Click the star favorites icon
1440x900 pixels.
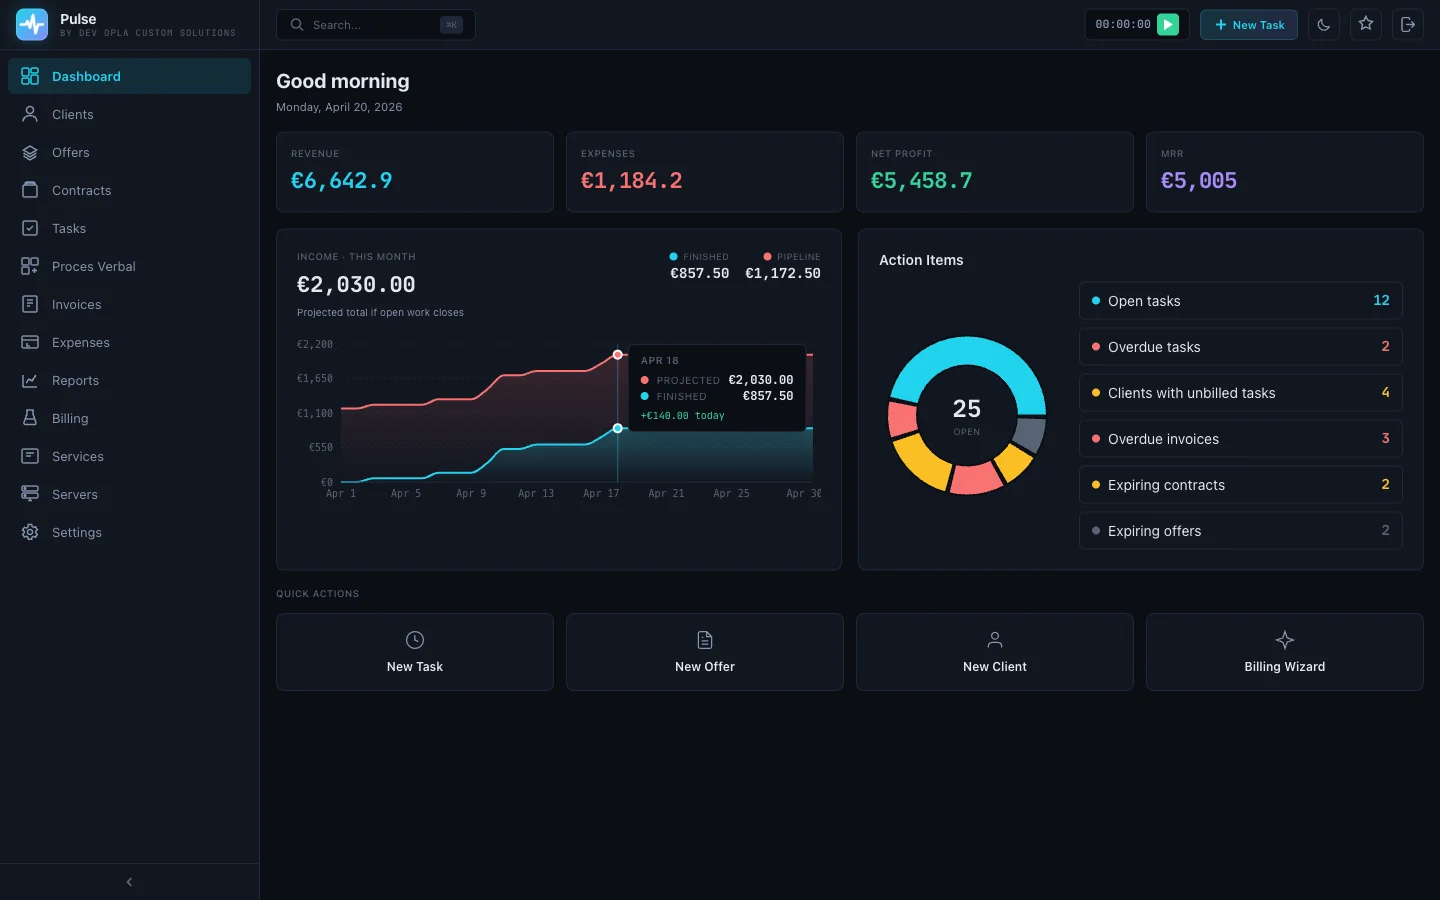1366,25
